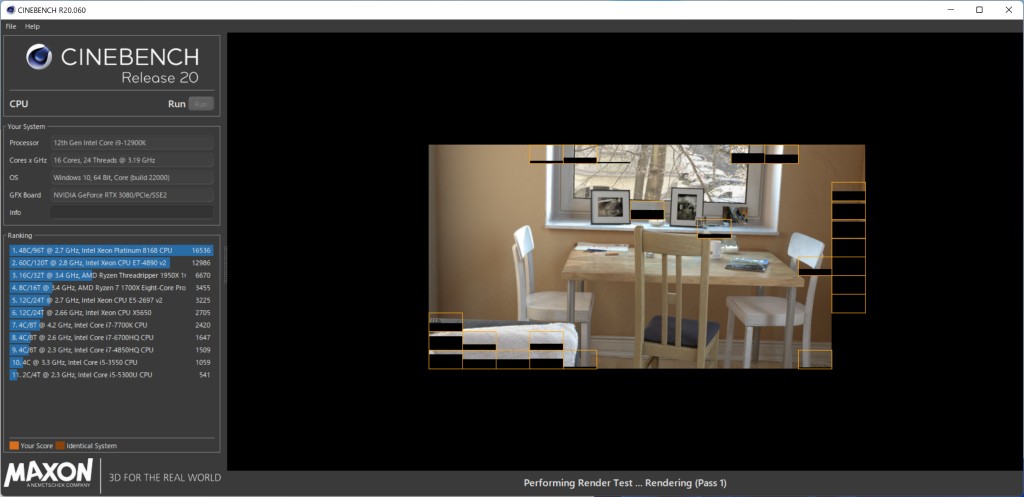Click the 3D FOR THE REAL WORLD tagline
The height and width of the screenshot is (497, 1024).
pos(165,477)
